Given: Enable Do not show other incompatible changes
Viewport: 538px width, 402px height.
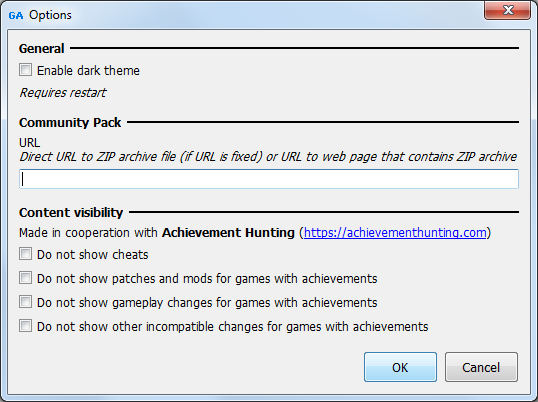Looking at the screenshot, I should 25,326.
